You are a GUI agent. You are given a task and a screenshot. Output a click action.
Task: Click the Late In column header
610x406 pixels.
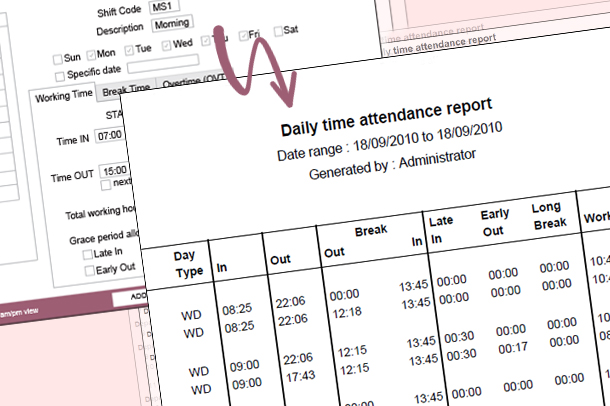point(439,230)
